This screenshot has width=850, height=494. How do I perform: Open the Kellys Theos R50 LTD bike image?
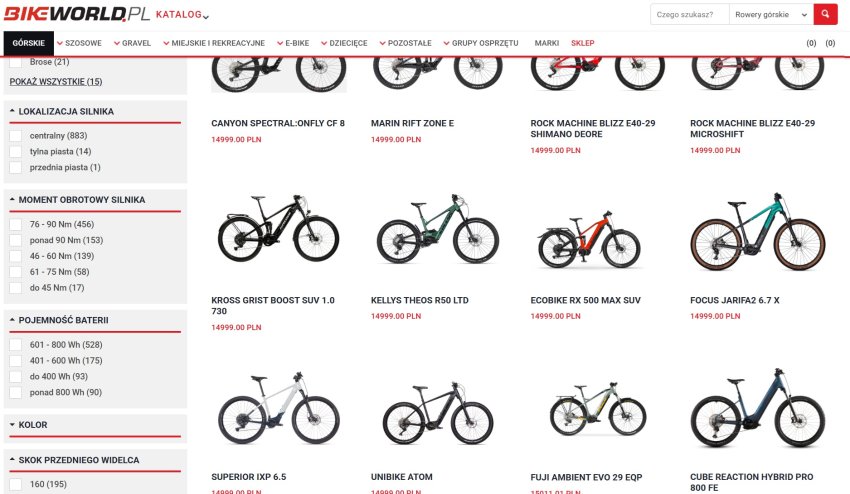click(438, 229)
